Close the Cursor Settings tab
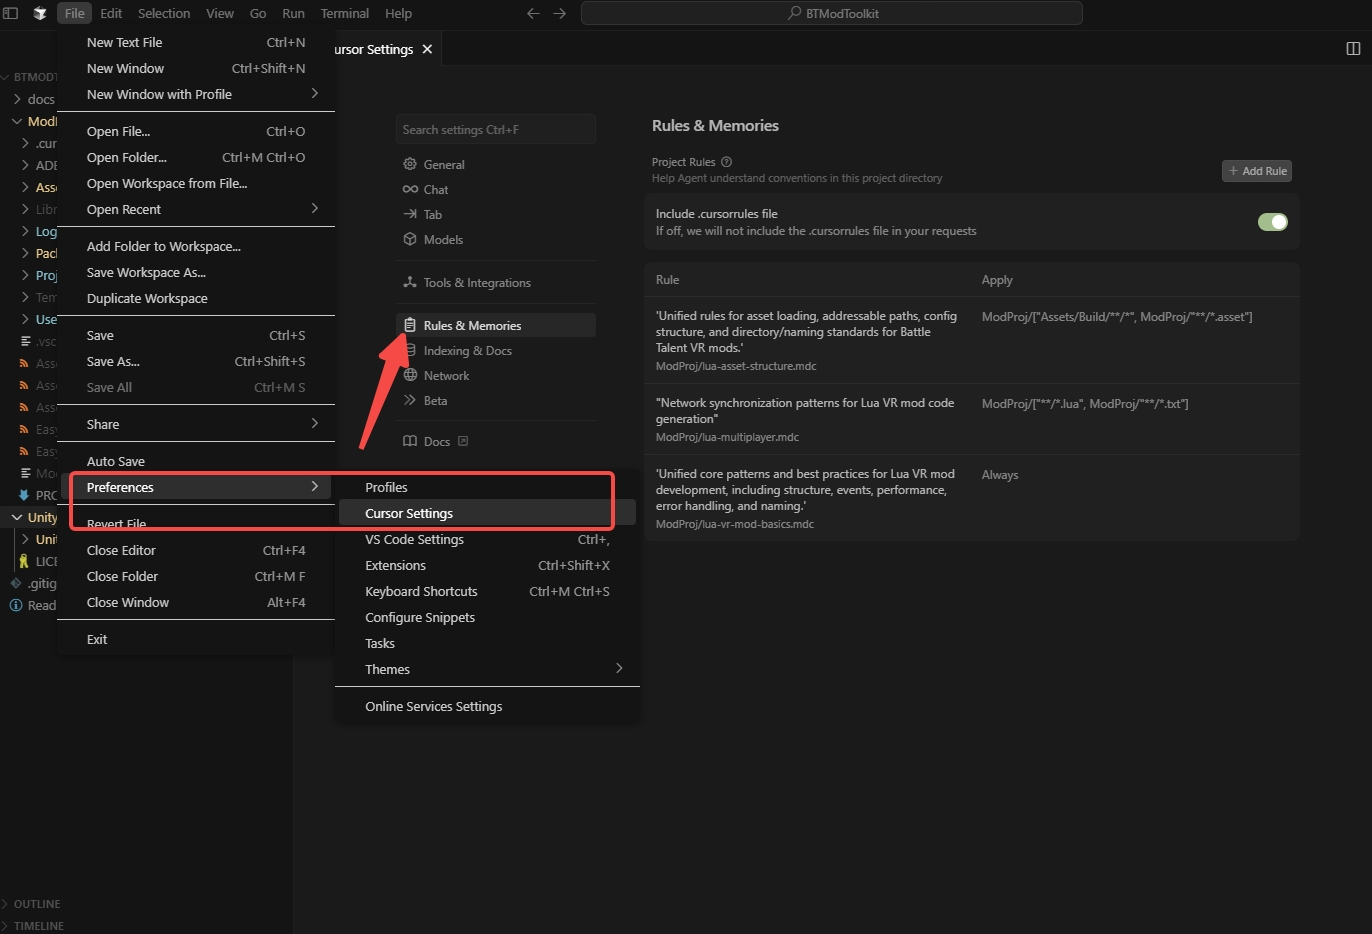The image size is (1372, 934). 427,49
